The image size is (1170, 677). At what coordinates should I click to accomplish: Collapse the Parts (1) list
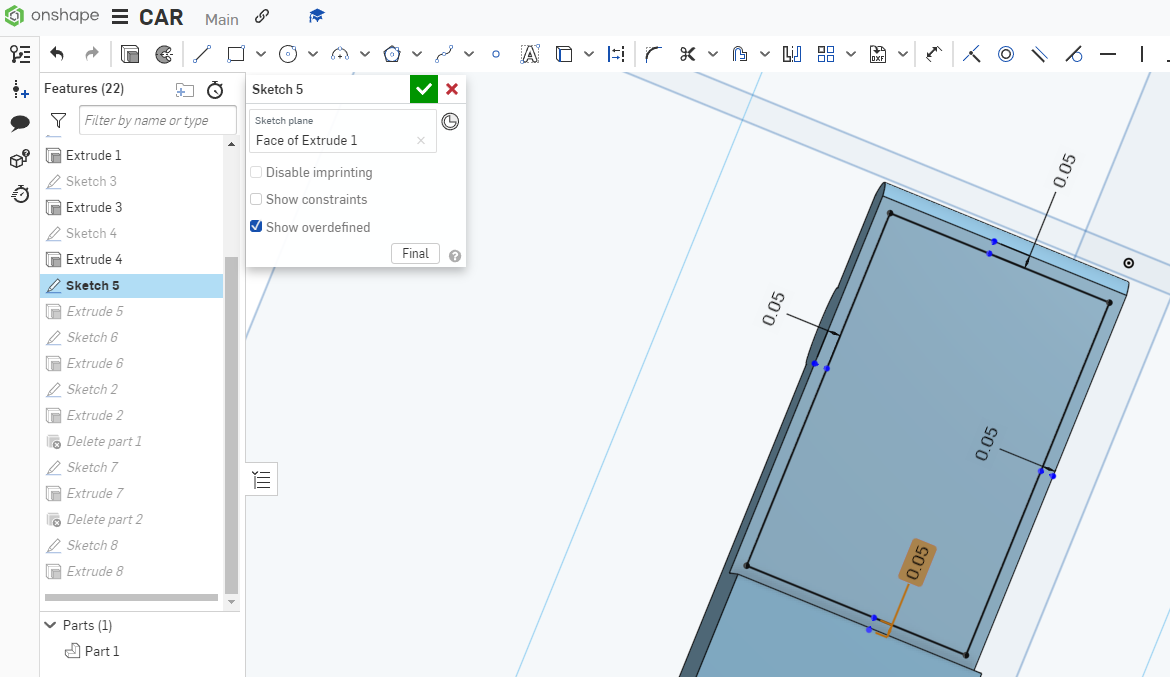(50, 625)
